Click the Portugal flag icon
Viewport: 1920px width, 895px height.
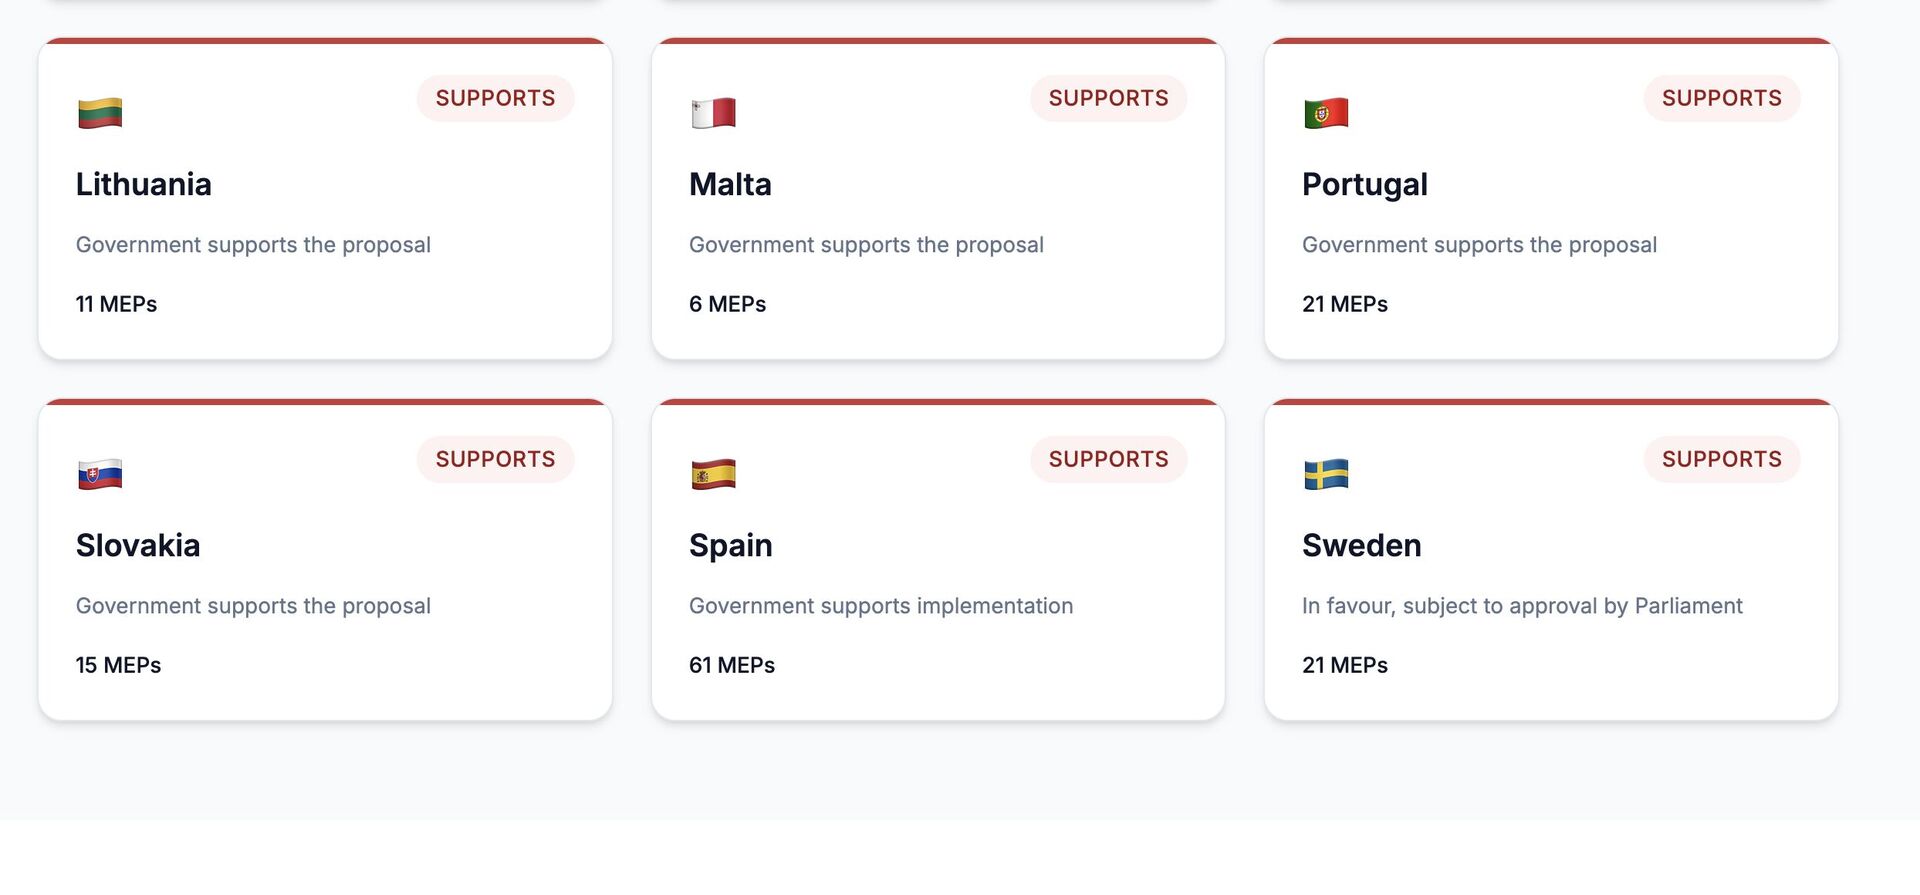[1326, 113]
